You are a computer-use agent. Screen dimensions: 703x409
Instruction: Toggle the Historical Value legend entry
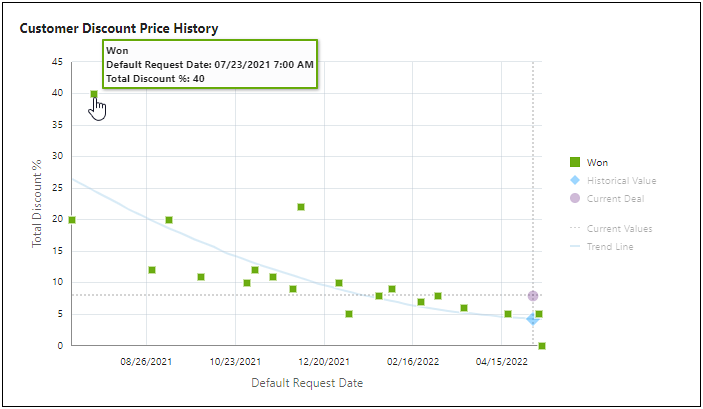click(x=613, y=180)
